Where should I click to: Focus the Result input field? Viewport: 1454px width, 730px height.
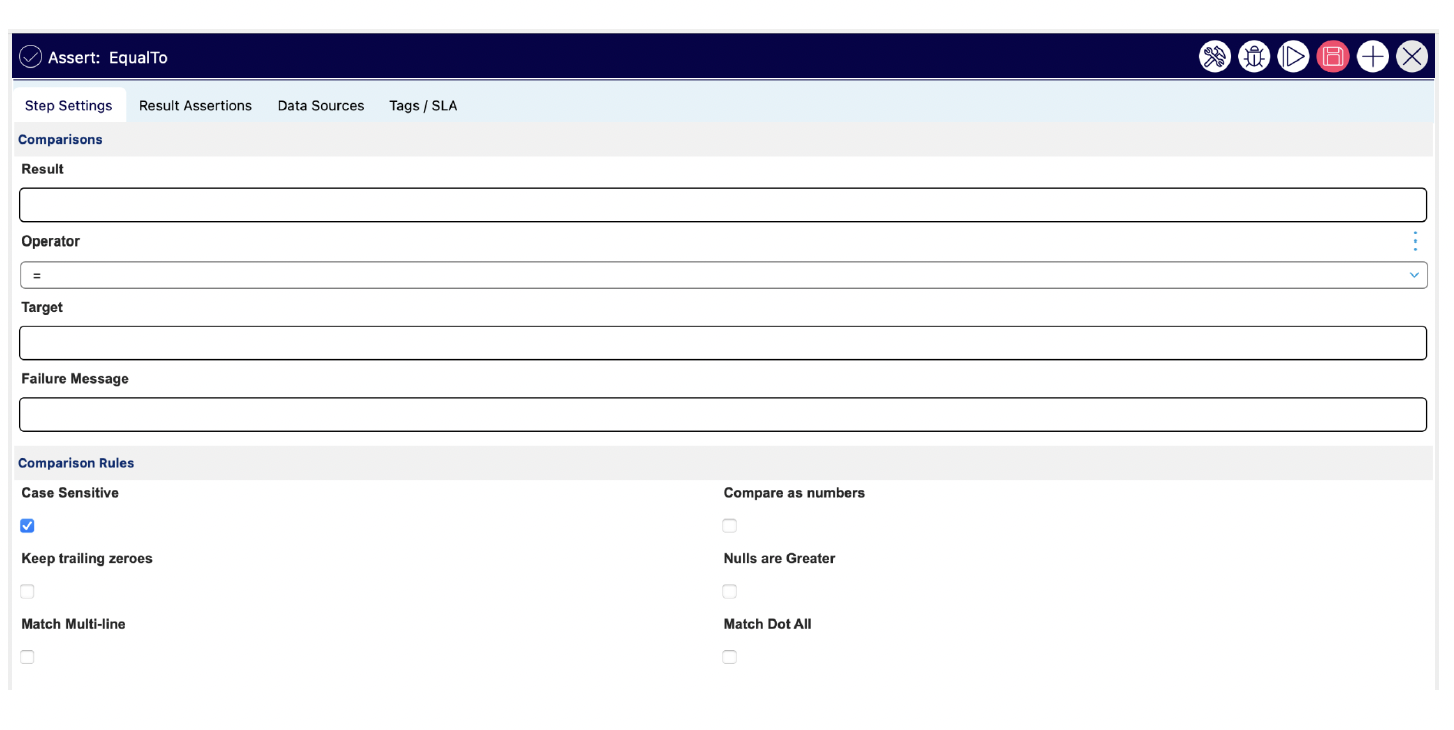723,205
